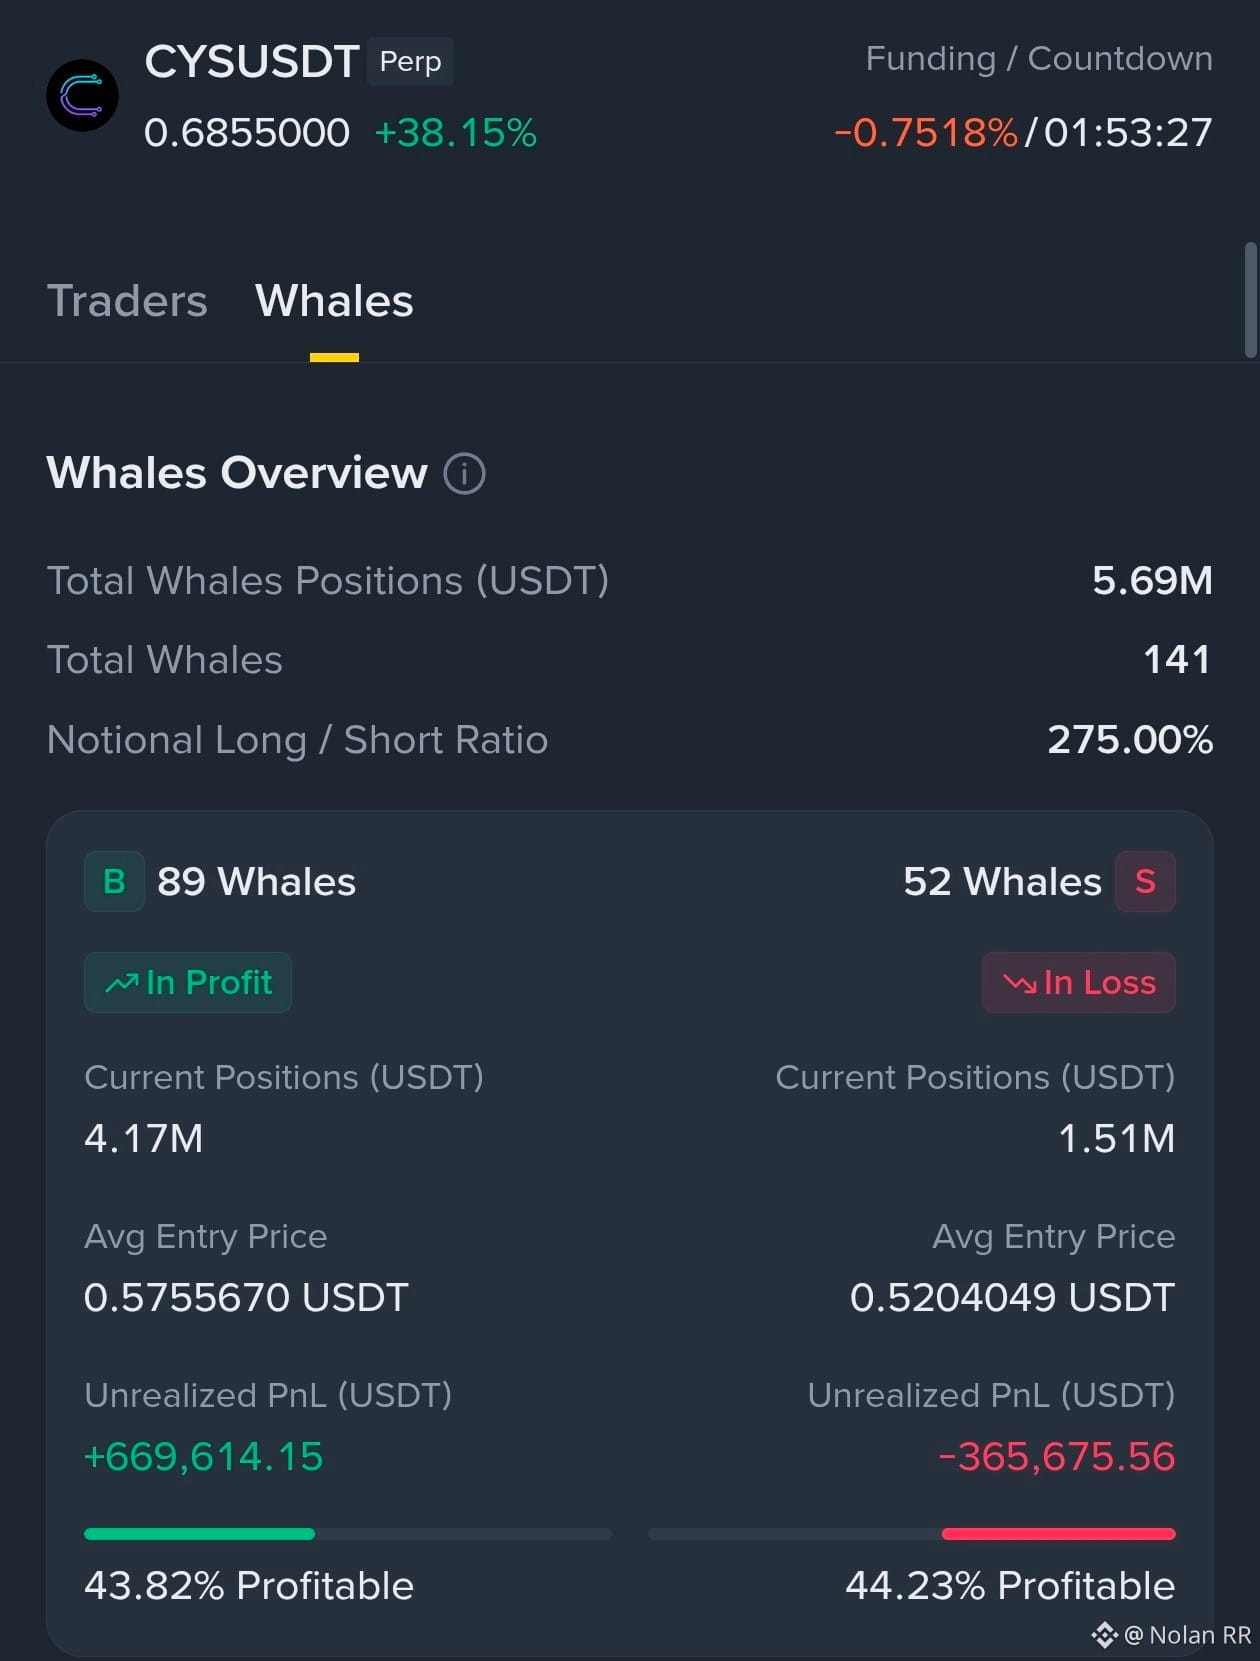
Task: Click the page scrollbar on the right
Action: point(1250,299)
